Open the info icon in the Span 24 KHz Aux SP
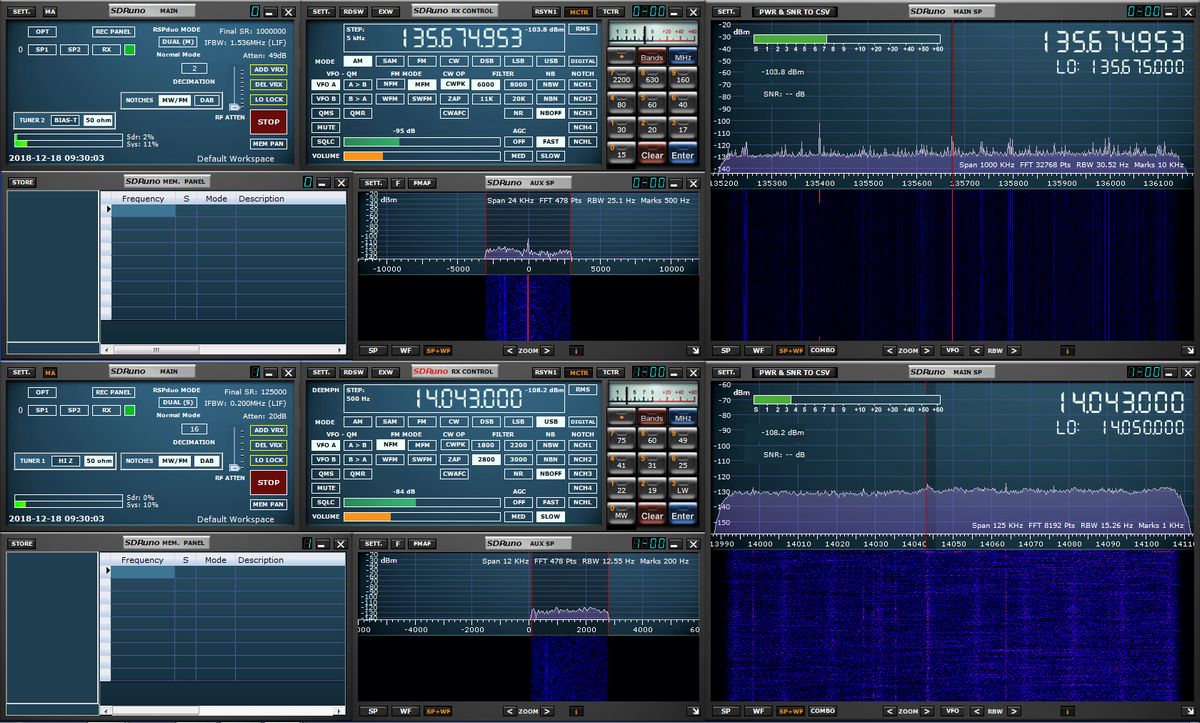This screenshot has height=723, width=1200. point(576,351)
